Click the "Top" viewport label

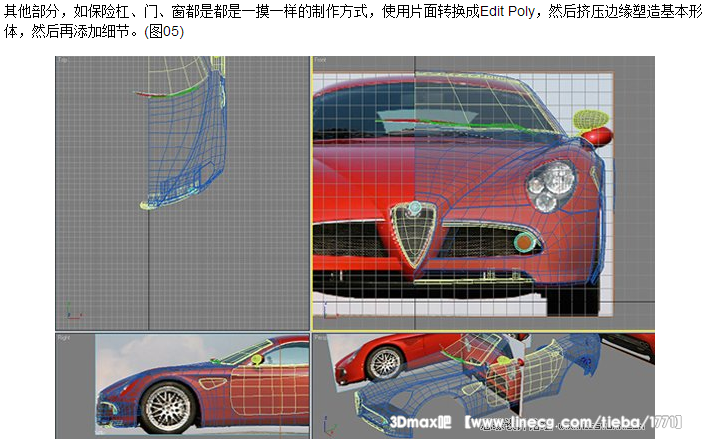tap(62, 60)
